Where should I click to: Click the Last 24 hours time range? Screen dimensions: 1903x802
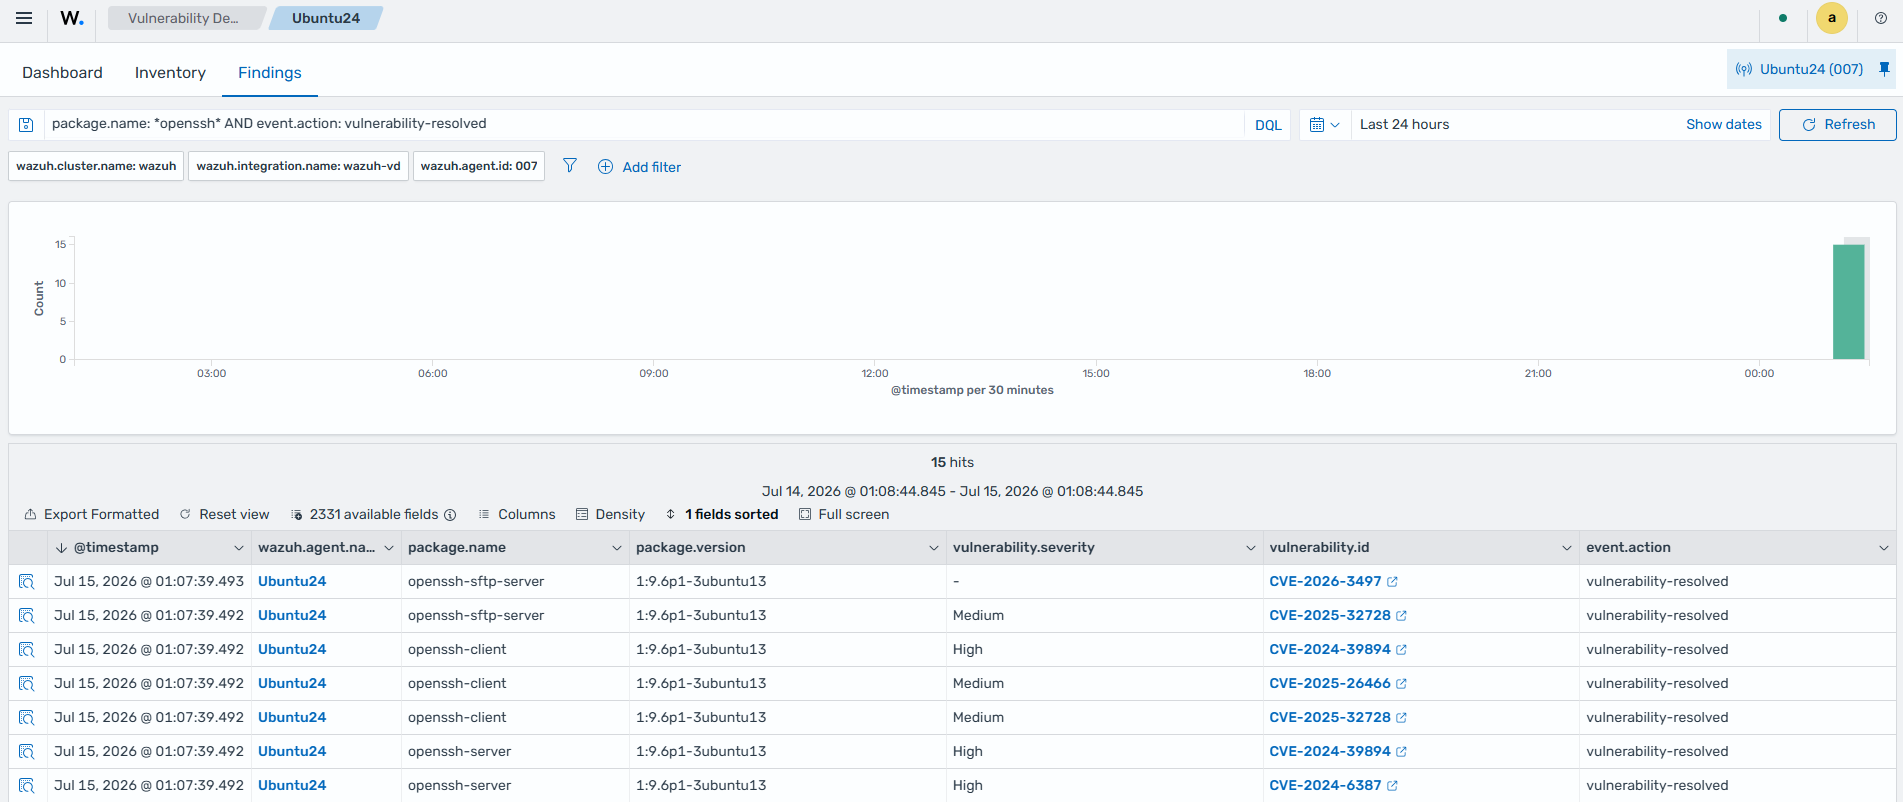point(1404,125)
